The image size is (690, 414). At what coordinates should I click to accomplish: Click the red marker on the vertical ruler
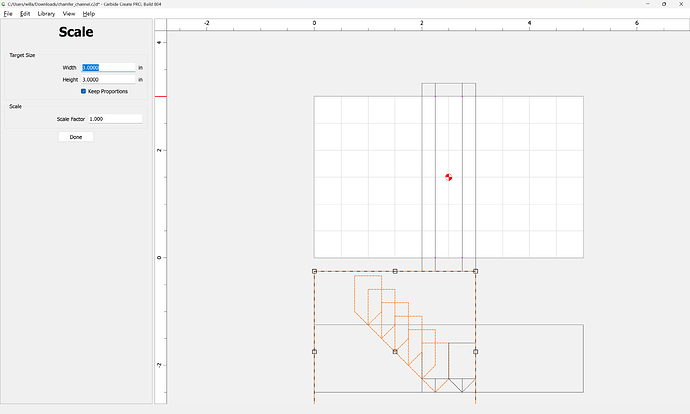[x=159, y=97]
